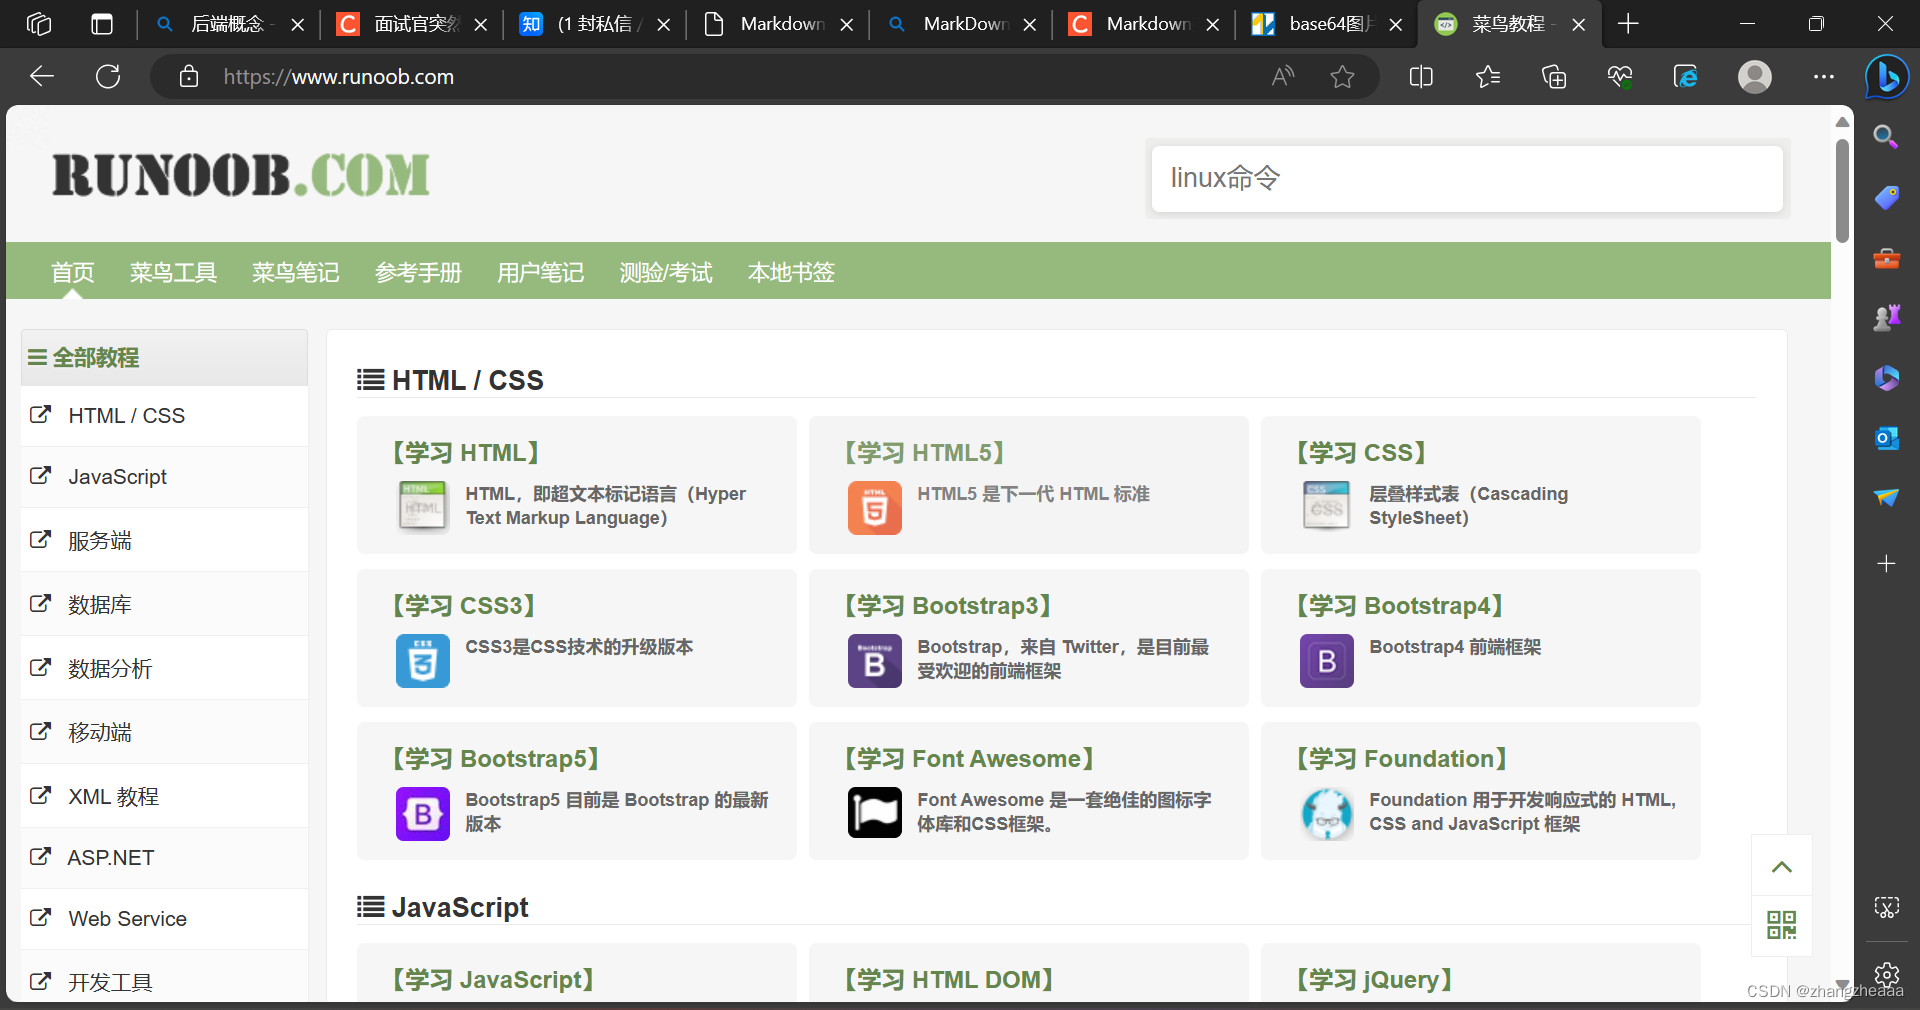
Task: Select 数据库 in left sidebar
Action: pos(164,604)
